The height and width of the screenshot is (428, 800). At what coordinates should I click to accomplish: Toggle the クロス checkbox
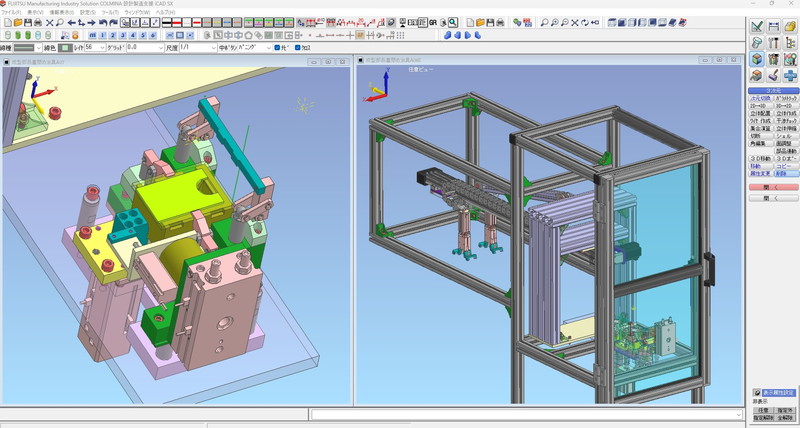point(299,47)
